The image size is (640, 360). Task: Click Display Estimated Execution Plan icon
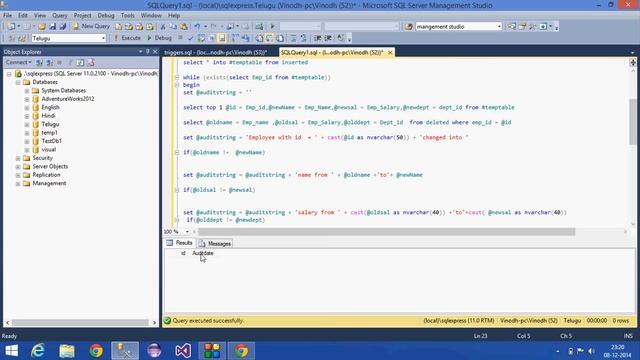coord(201,38)
